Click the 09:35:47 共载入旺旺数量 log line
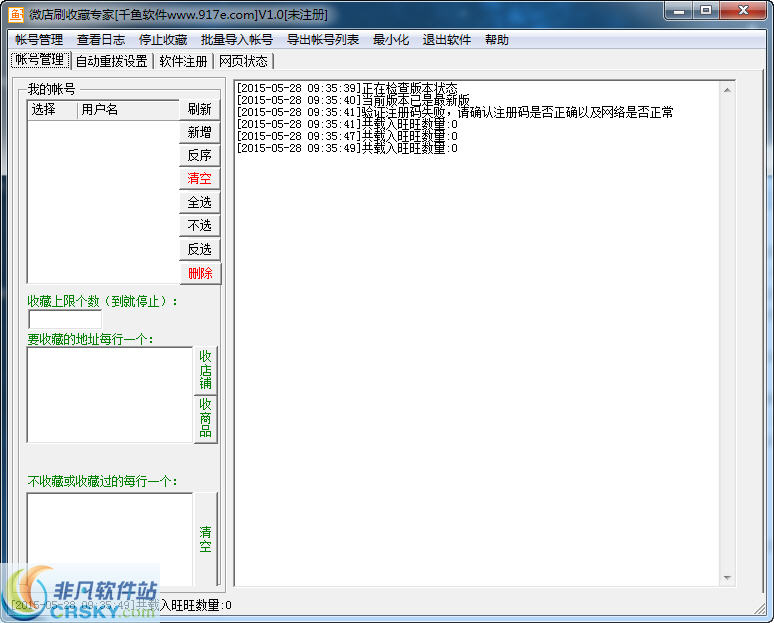 click(x=347, y=136)
